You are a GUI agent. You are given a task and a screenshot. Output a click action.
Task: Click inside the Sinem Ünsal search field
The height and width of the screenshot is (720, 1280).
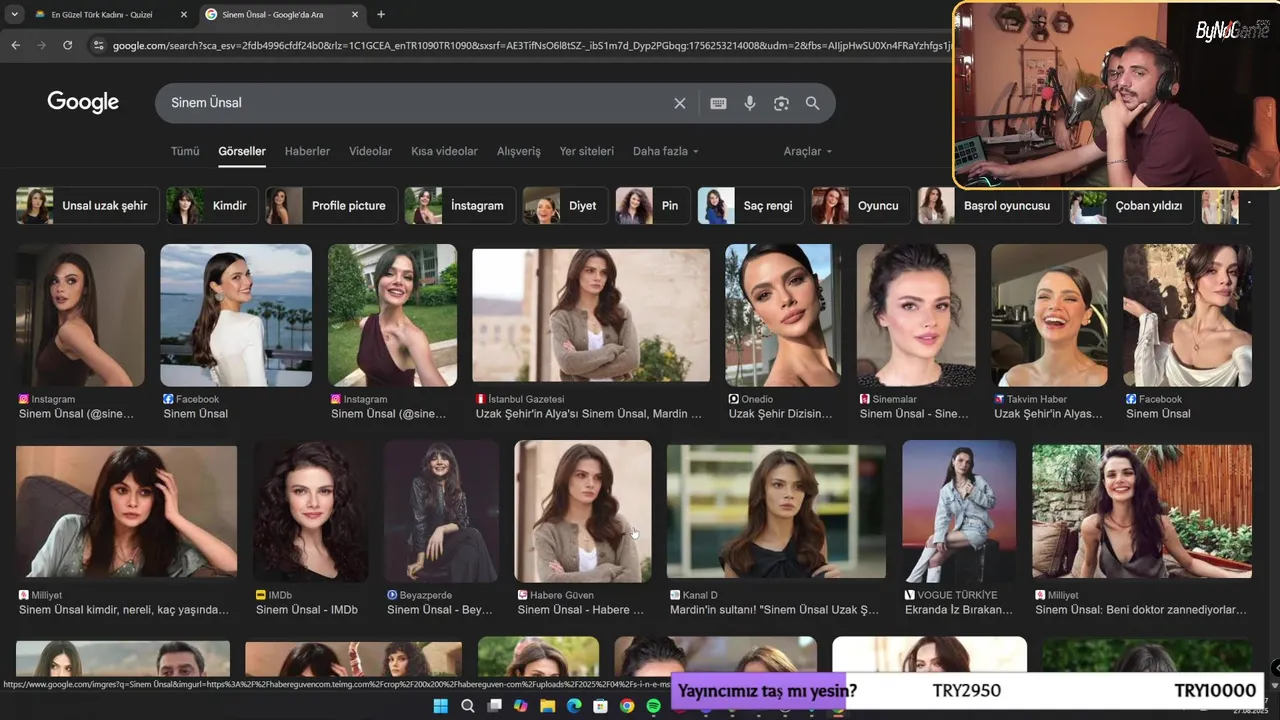[415, 103]
